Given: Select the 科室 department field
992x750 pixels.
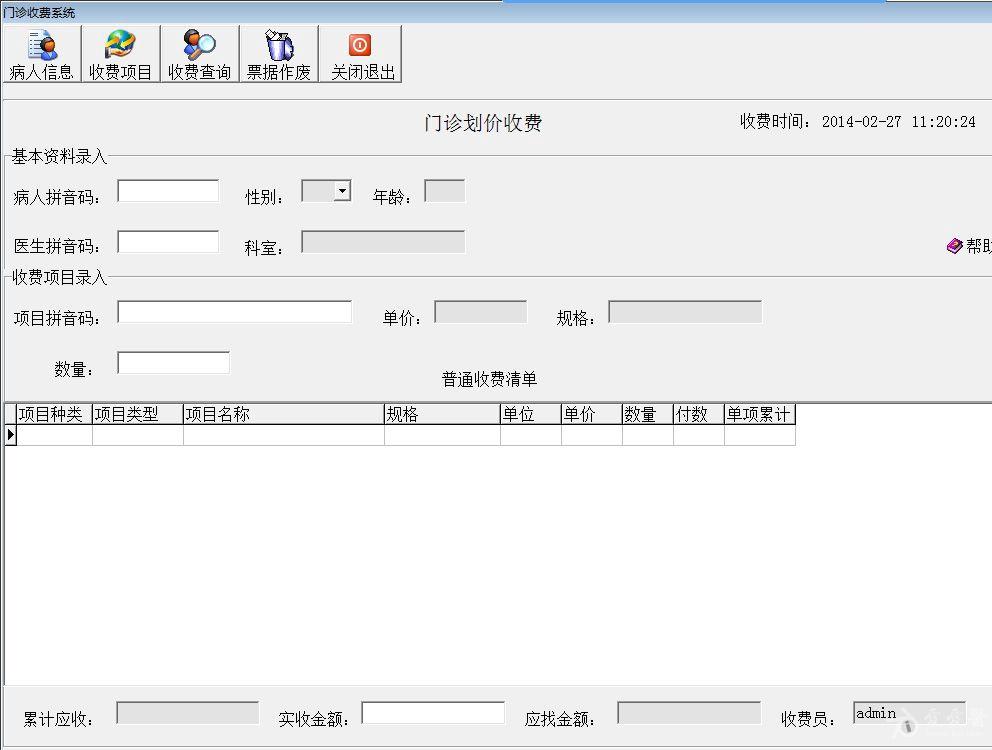Looking at the screenshot, I should click(385, 241).
